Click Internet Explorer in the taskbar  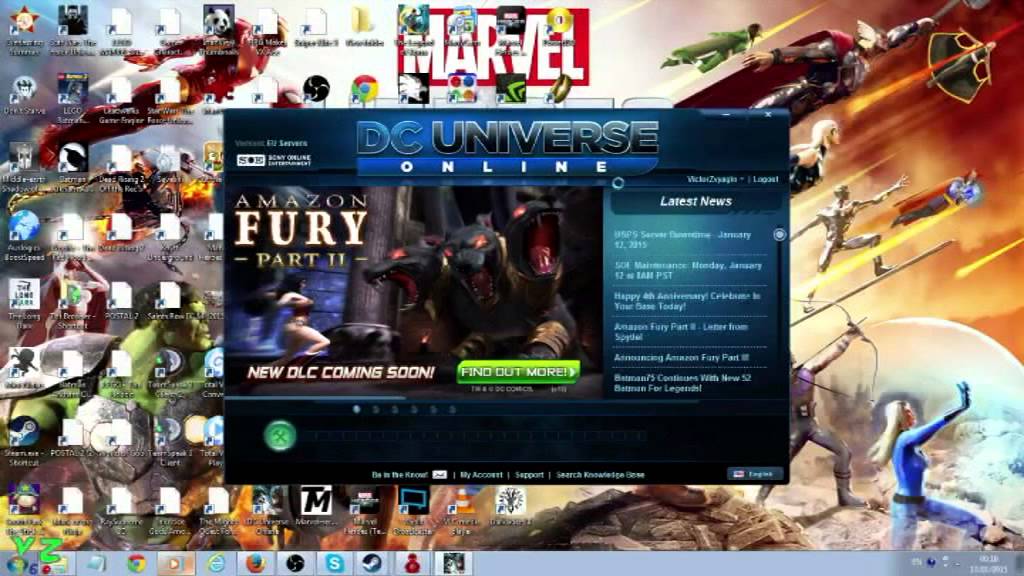(x=216, y=563)
